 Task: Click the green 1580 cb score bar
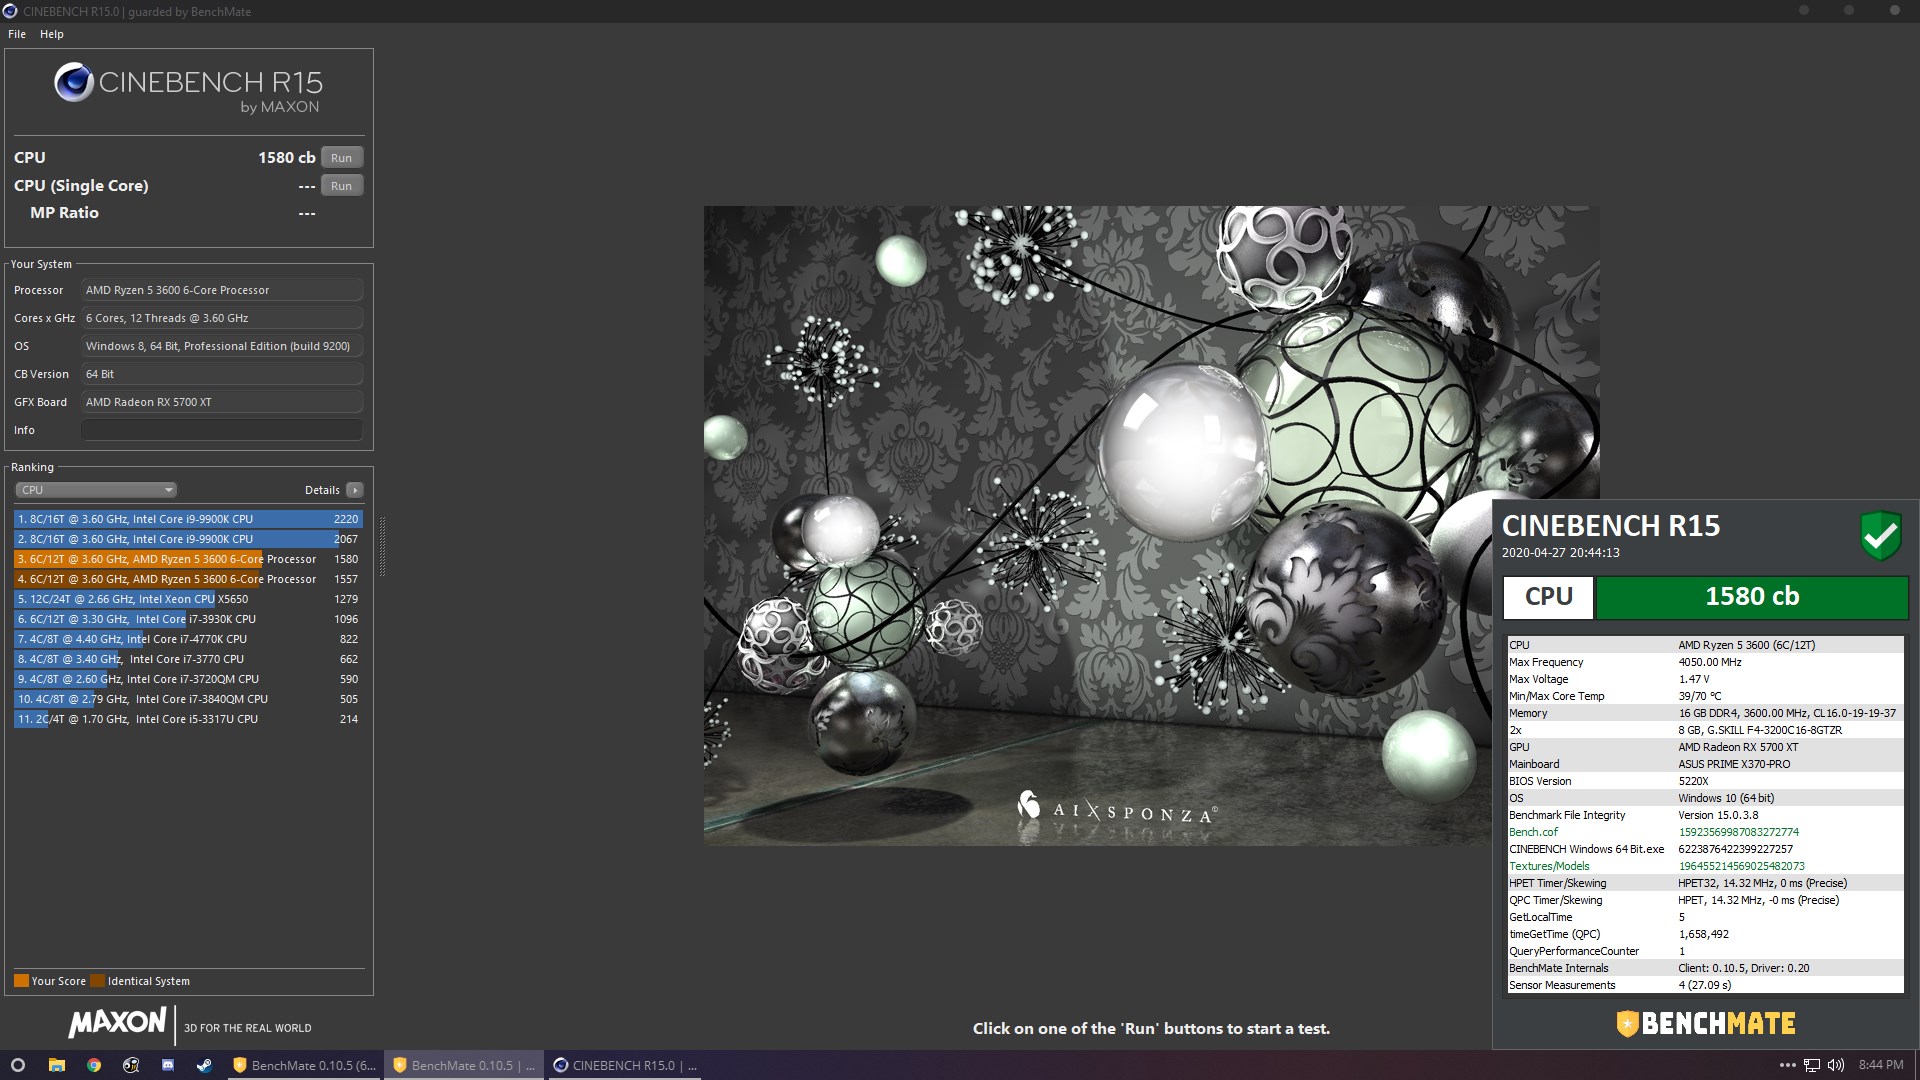[x=1752, y=597]
